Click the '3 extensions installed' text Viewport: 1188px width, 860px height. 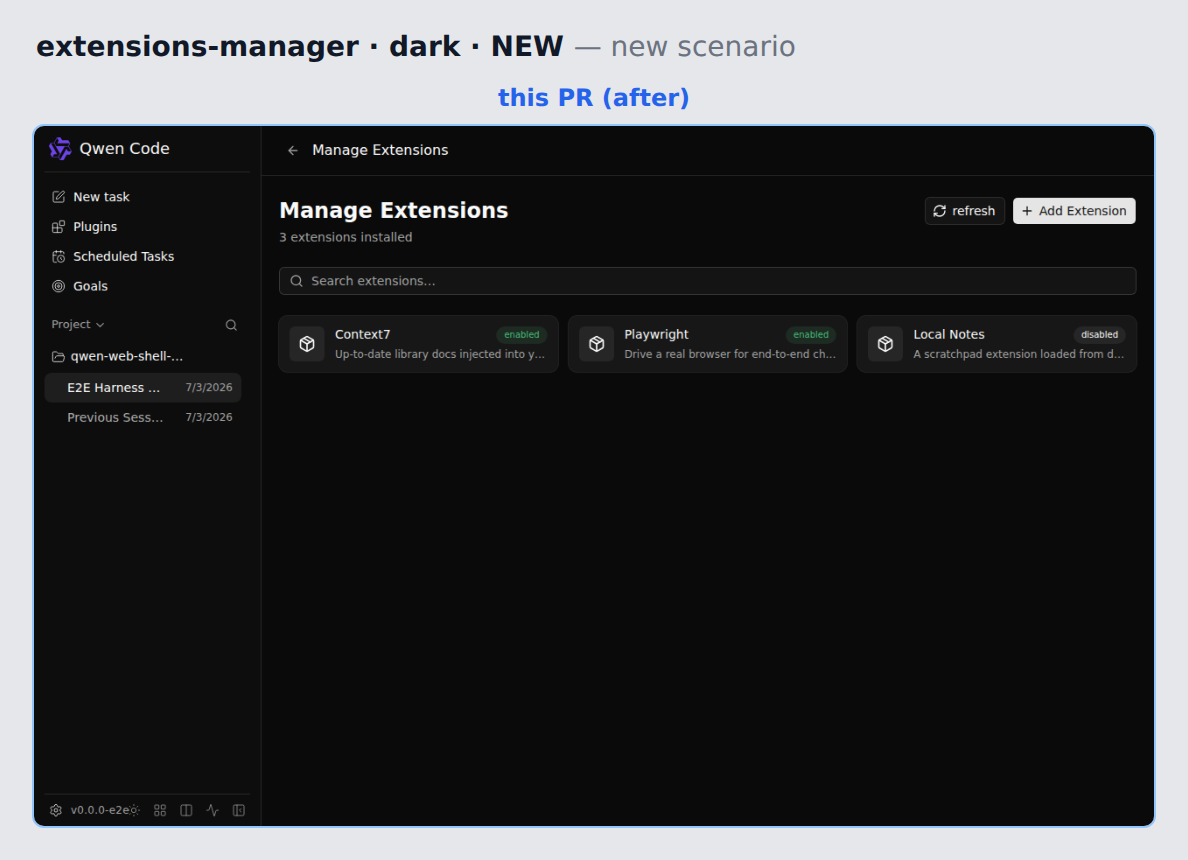point(345,237)
